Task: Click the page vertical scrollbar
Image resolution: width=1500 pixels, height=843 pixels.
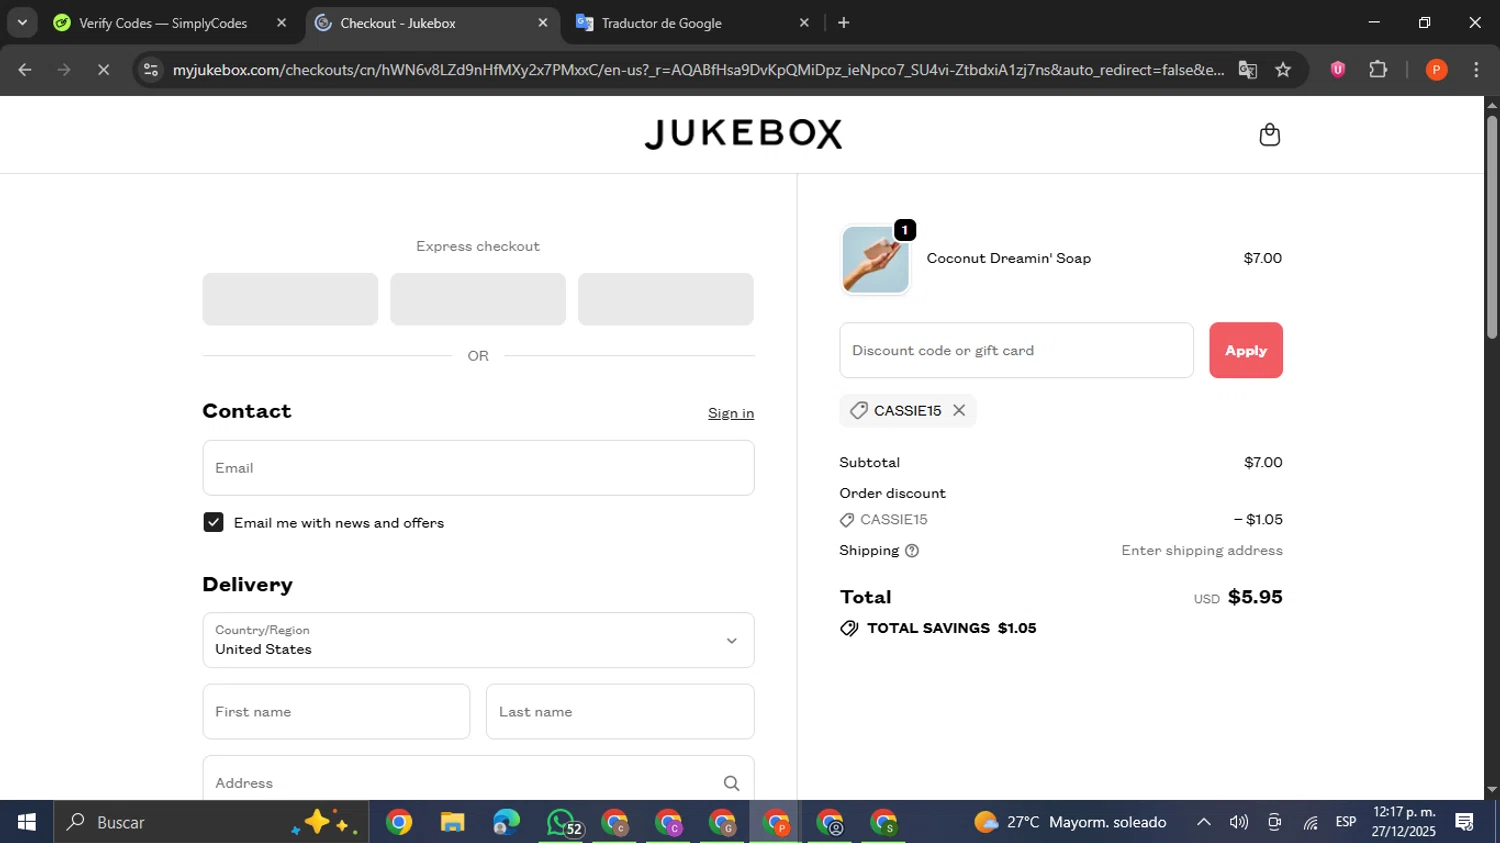Action: [x=1492, y=227]
